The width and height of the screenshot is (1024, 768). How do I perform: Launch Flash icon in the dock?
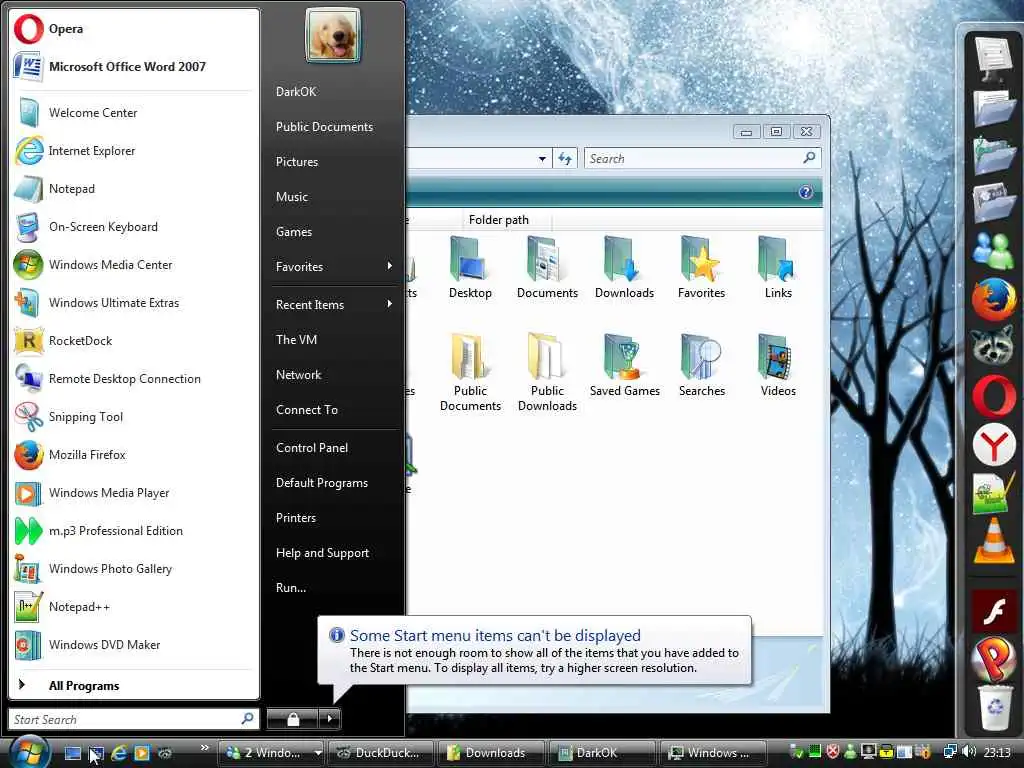tap(993, 612)
